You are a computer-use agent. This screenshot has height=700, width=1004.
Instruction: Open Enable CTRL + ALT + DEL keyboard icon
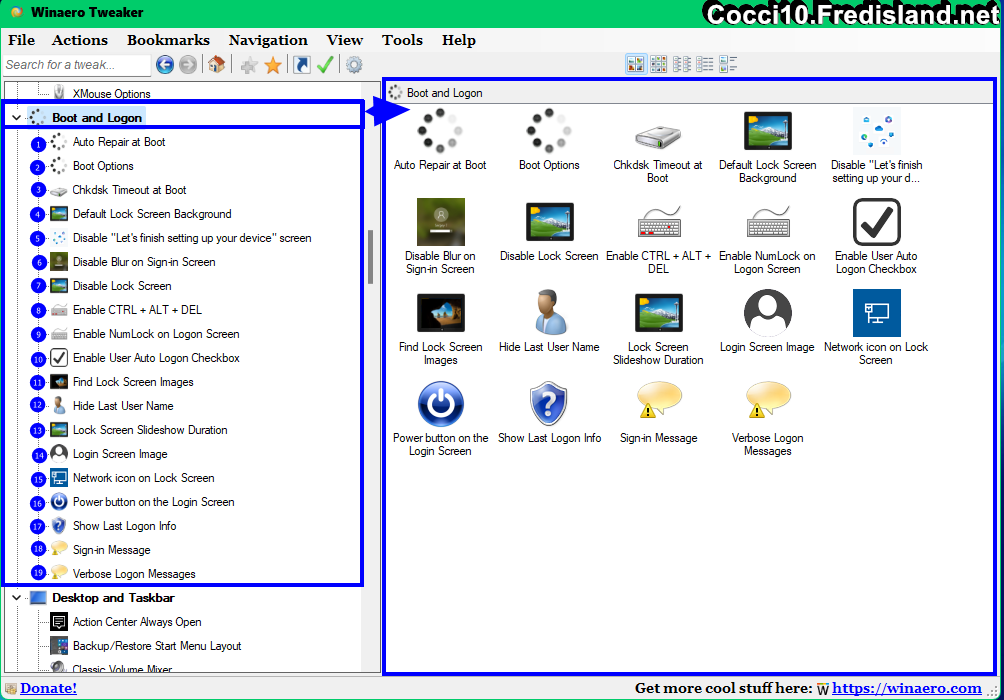click(658, 222)
